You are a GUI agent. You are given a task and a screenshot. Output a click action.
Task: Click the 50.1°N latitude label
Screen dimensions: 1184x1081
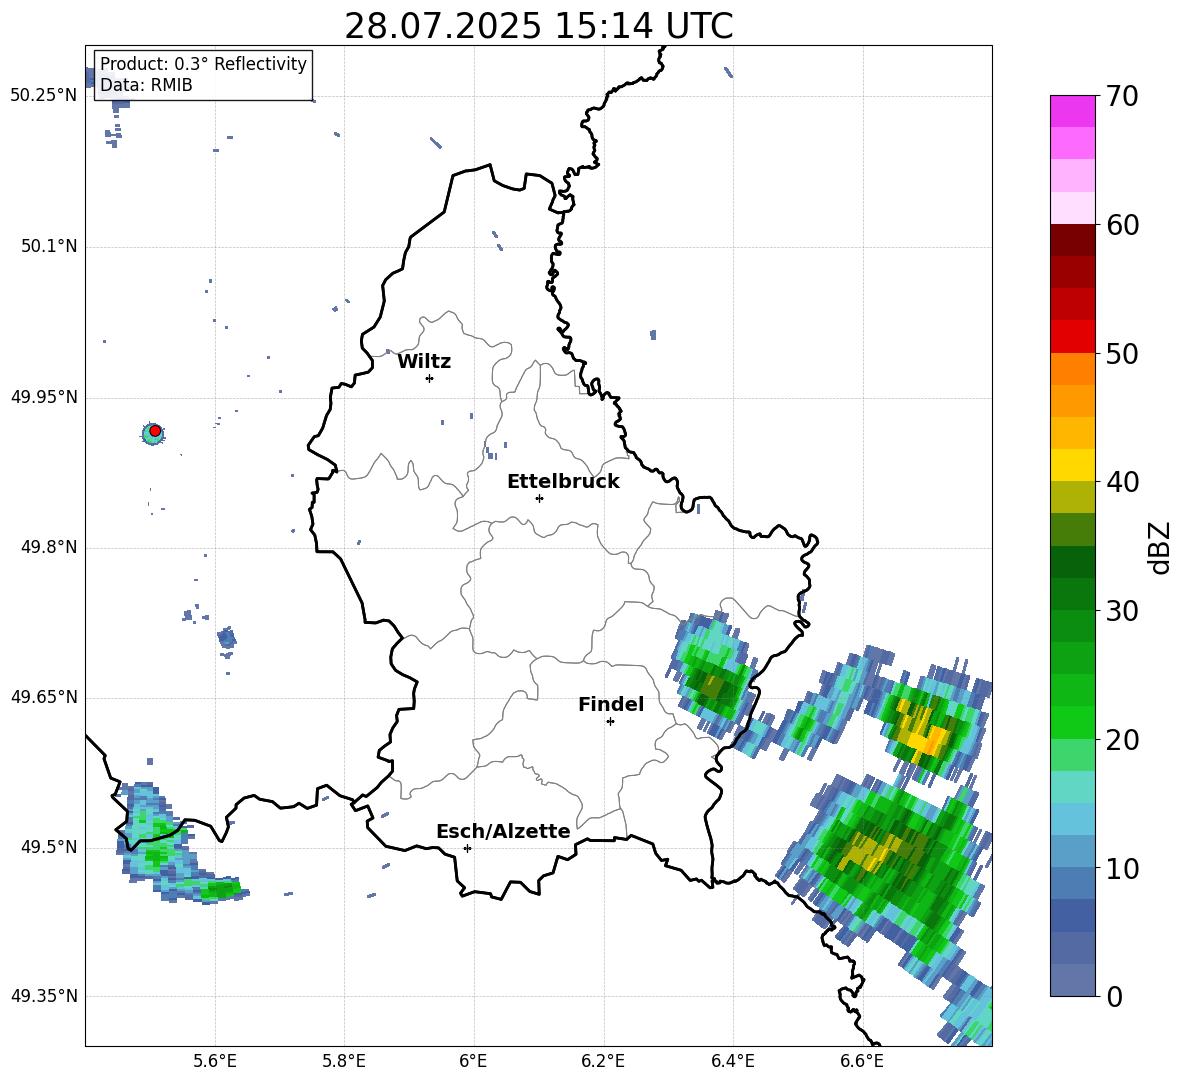pyautogui.click(x=48, y=247)
